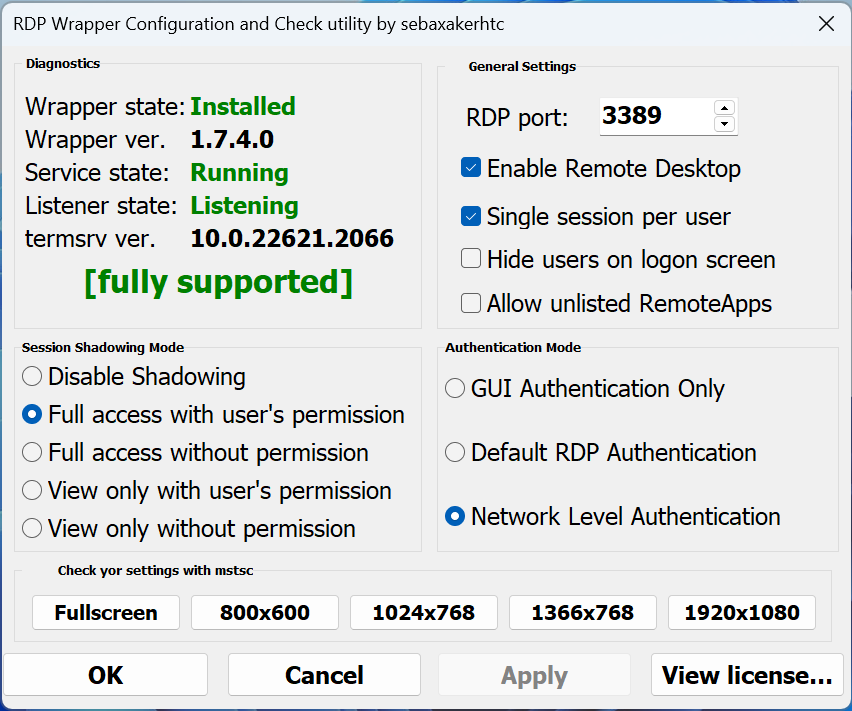Launch mstsc test at 800x600
Image resolution: width=852 pixels, height=711 pixels.
coord(265,613)
